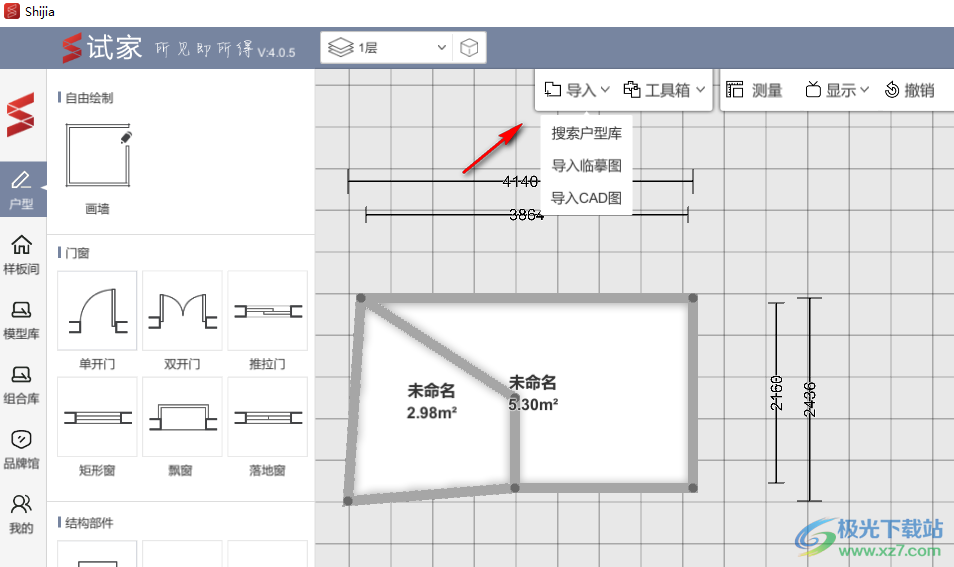The image size is (954, 567).
Task: Click the 试家 brand logo in header
Action: (x=102, y=47)
